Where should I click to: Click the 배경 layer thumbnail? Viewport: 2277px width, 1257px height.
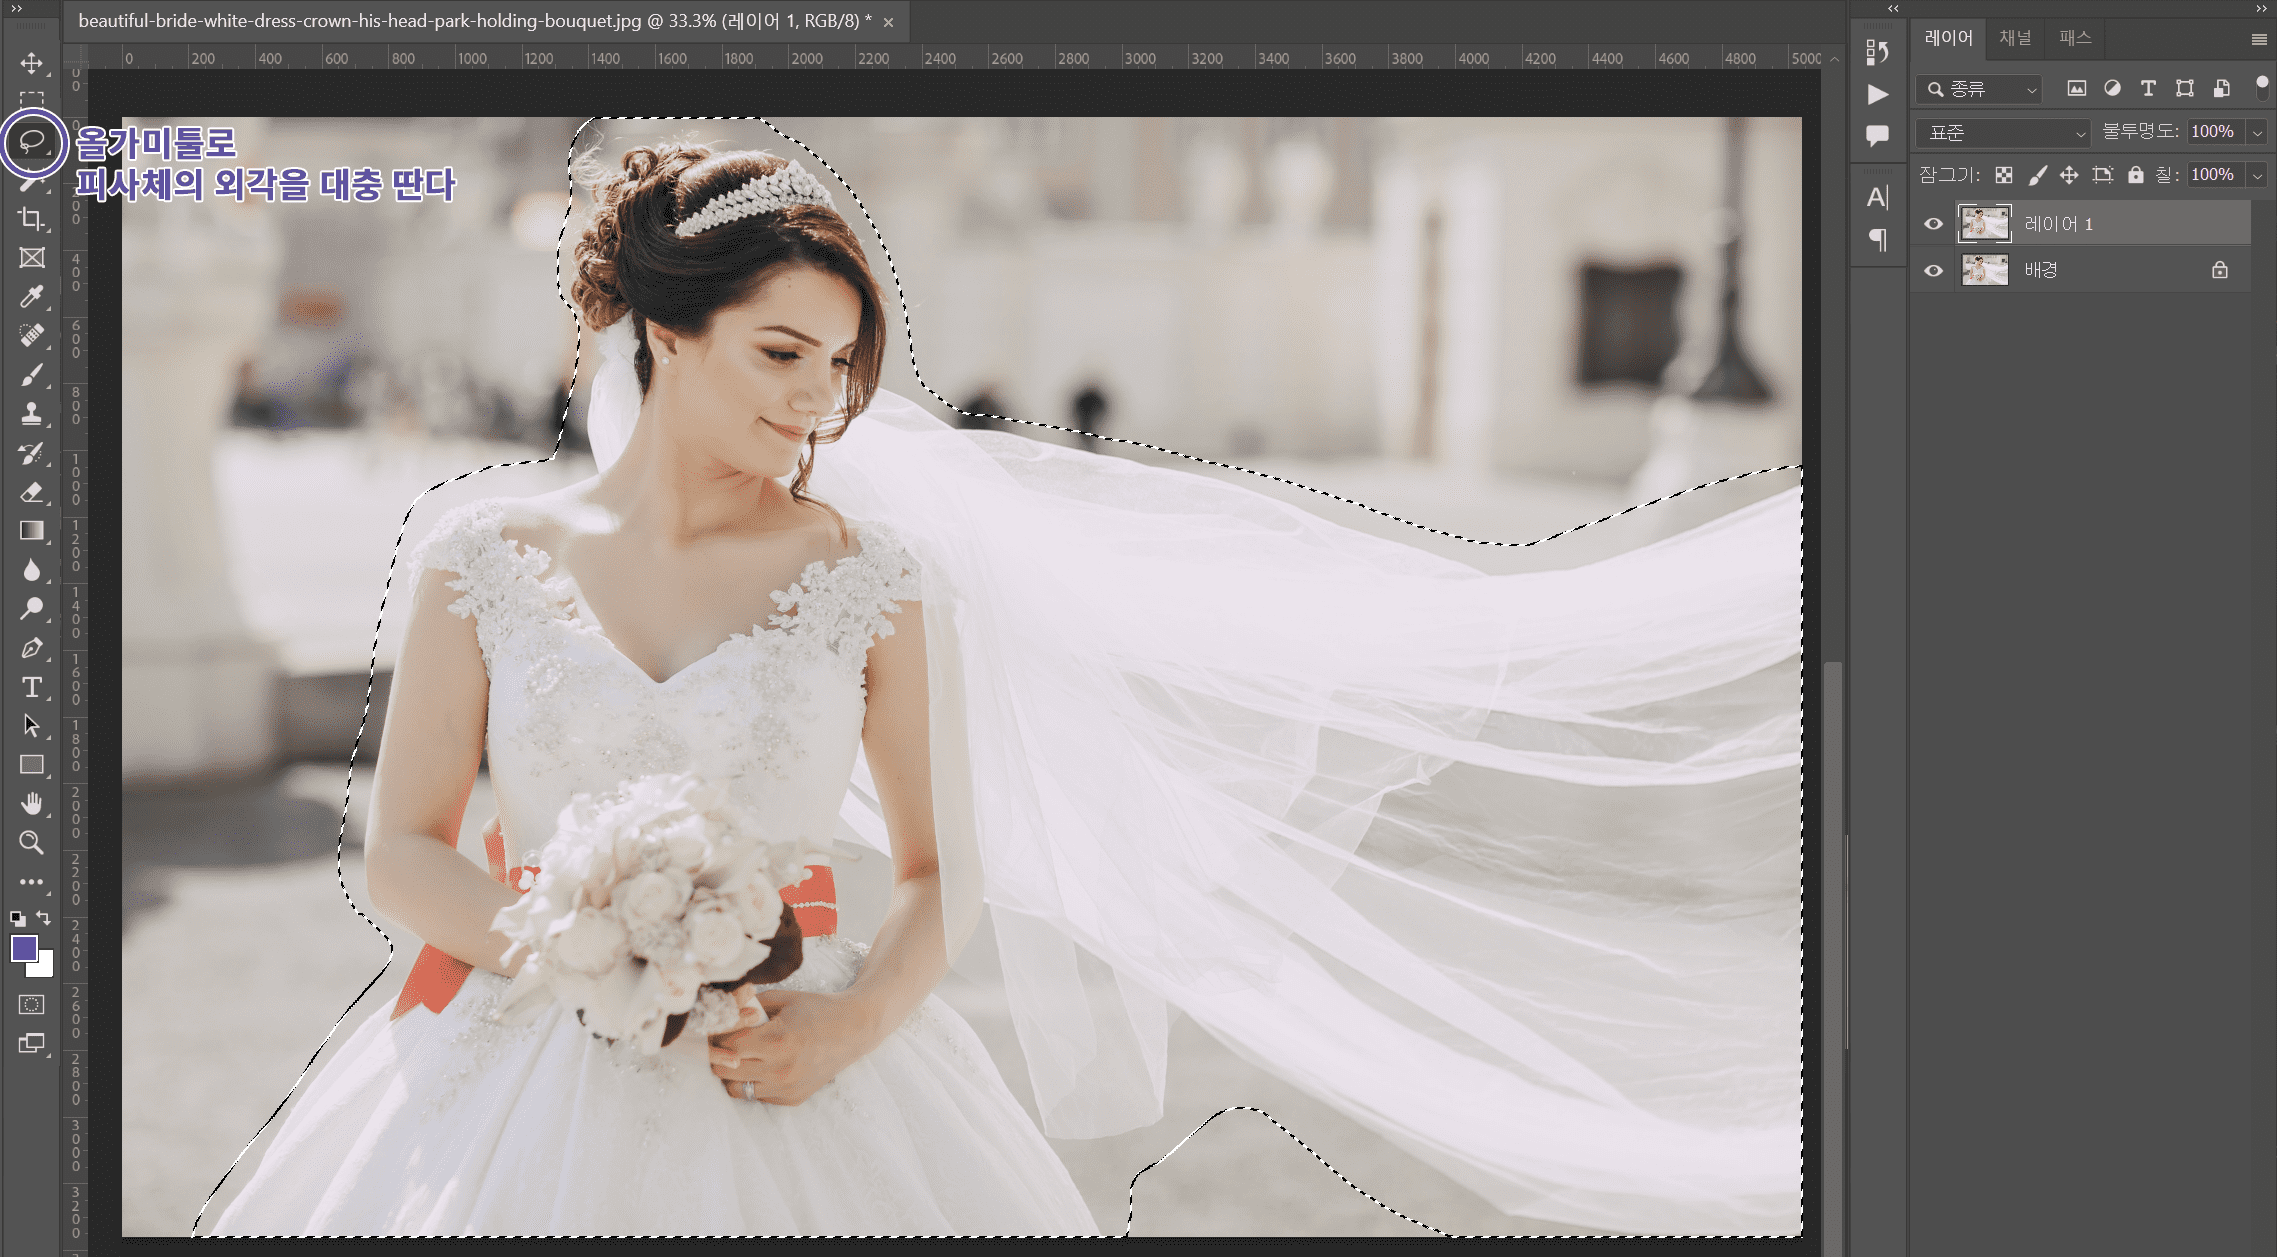(1984, 270)
